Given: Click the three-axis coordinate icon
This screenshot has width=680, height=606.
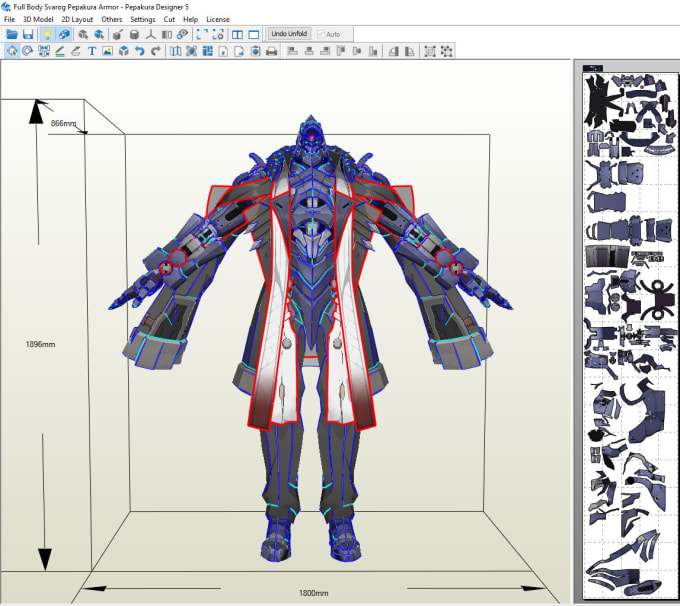Looking at the screenshot, I should 150,34.
